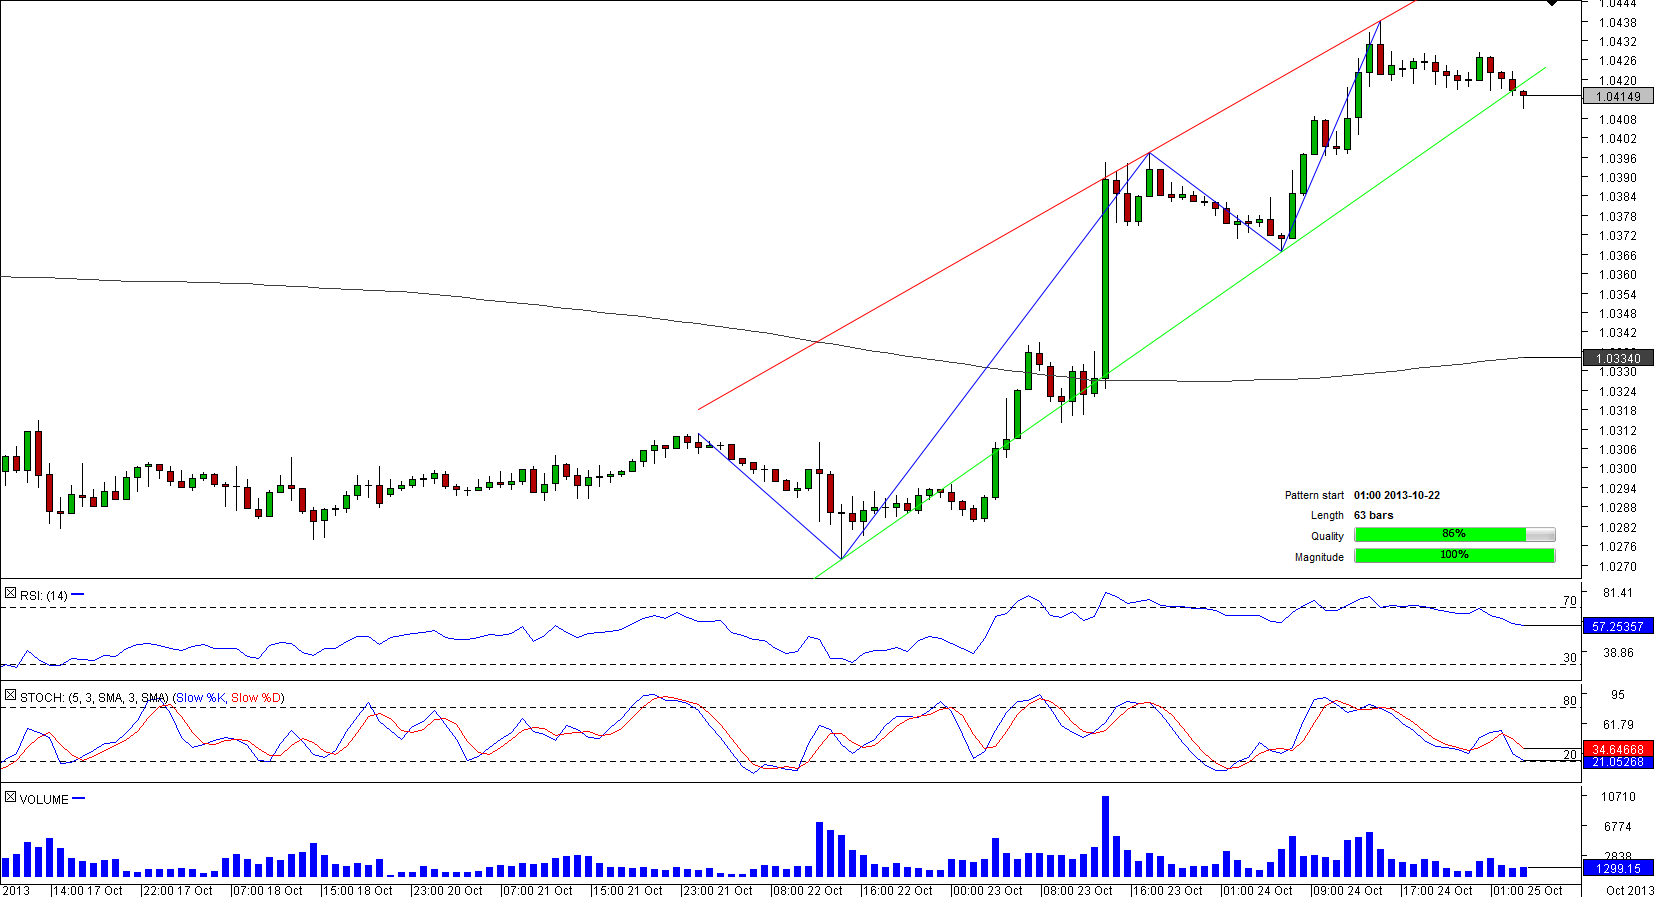Screen dimensions: 1655x897
Task: Click the time axis label 01:00 25 Oct
Action: coord(1528,891)
